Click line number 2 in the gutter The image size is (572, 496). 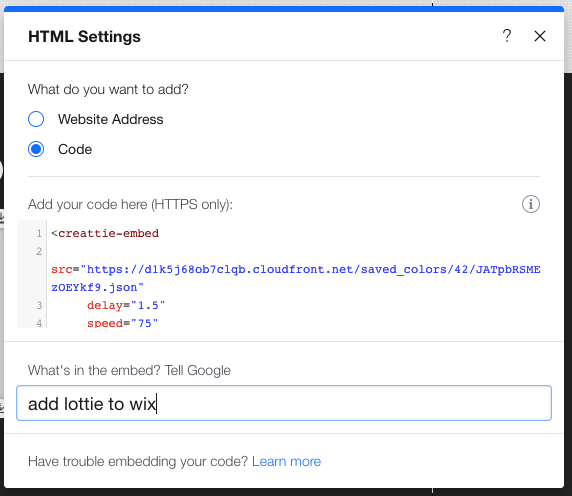39,251
